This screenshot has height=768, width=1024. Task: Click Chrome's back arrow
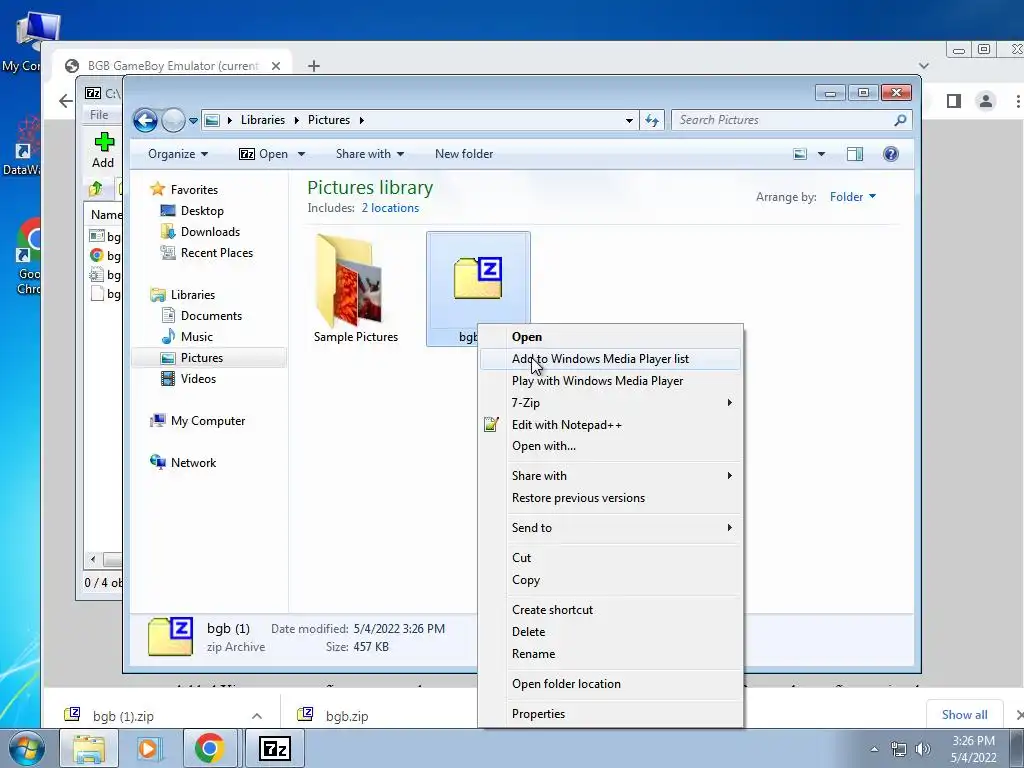coord(65,101)
